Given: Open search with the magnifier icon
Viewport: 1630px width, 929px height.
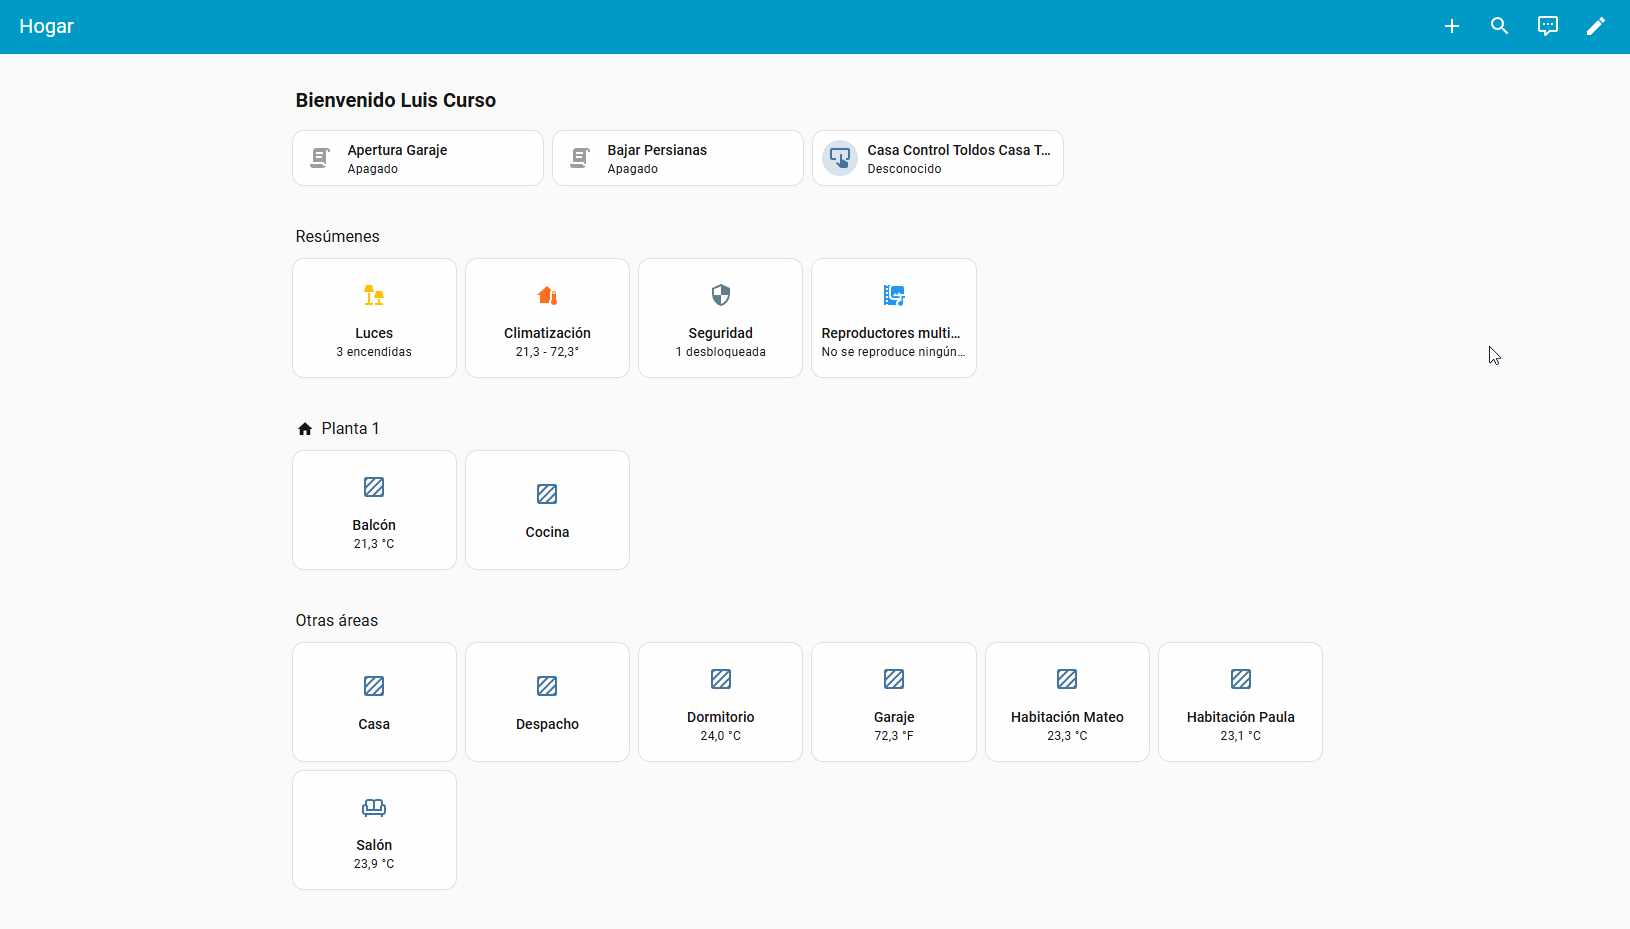Looking at the screenshot, I should [x=1499, y=26].
